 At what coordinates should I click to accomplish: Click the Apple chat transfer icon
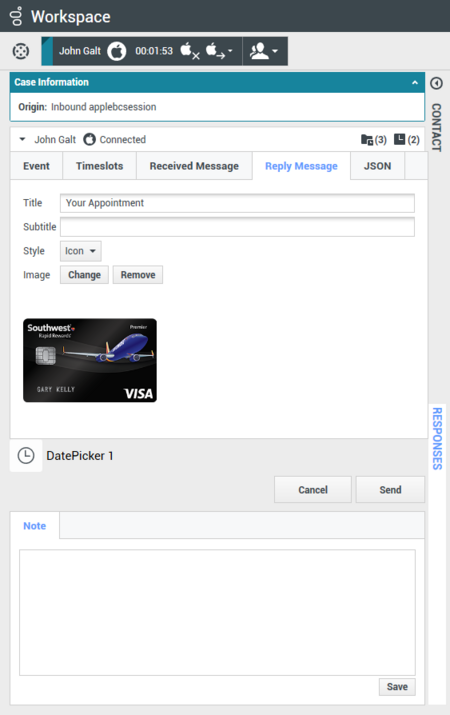click(218, 51)
